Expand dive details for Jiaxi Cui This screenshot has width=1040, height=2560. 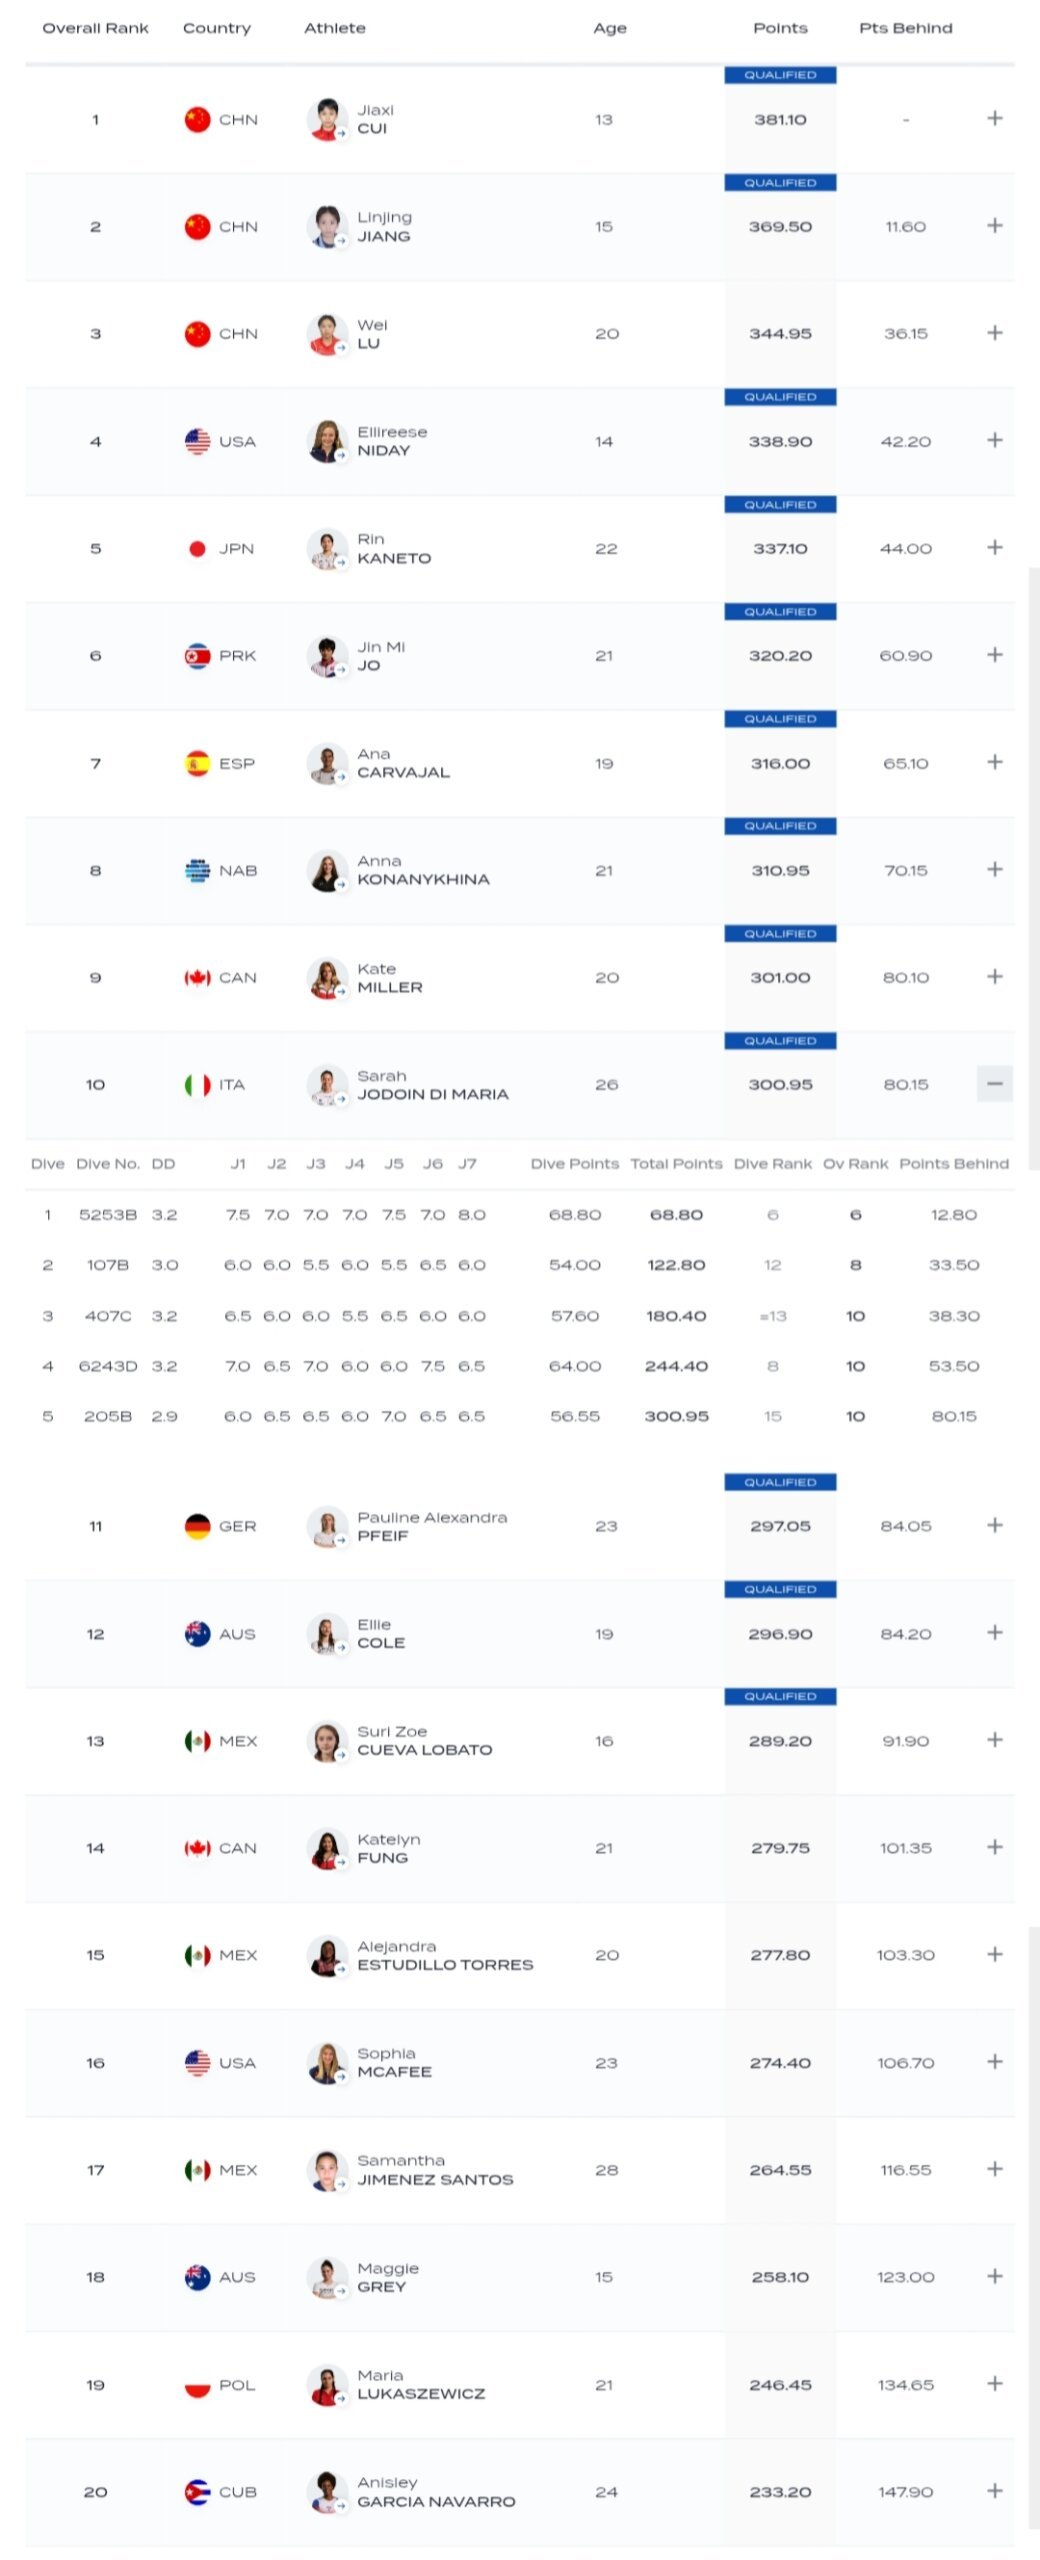[x=994, y=119]
